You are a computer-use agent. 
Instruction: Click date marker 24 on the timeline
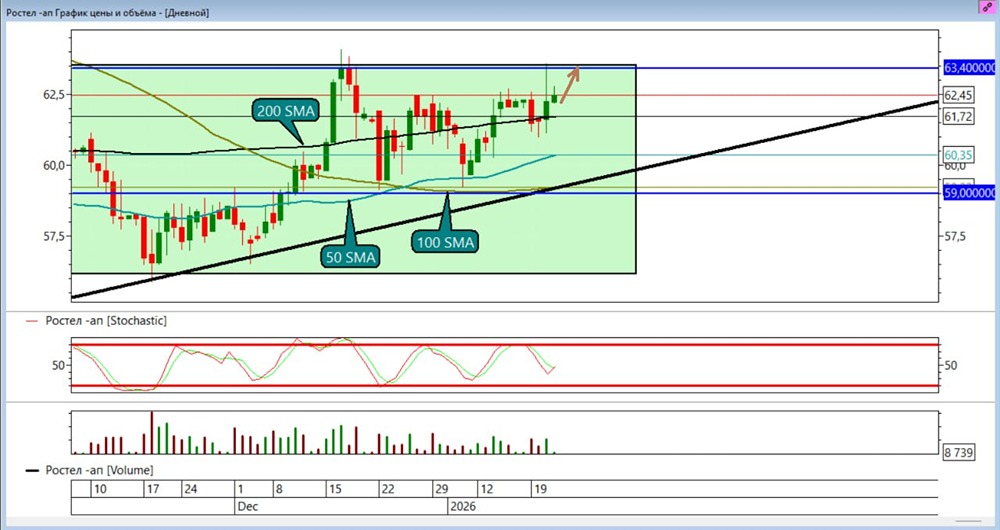coord(190,489)
